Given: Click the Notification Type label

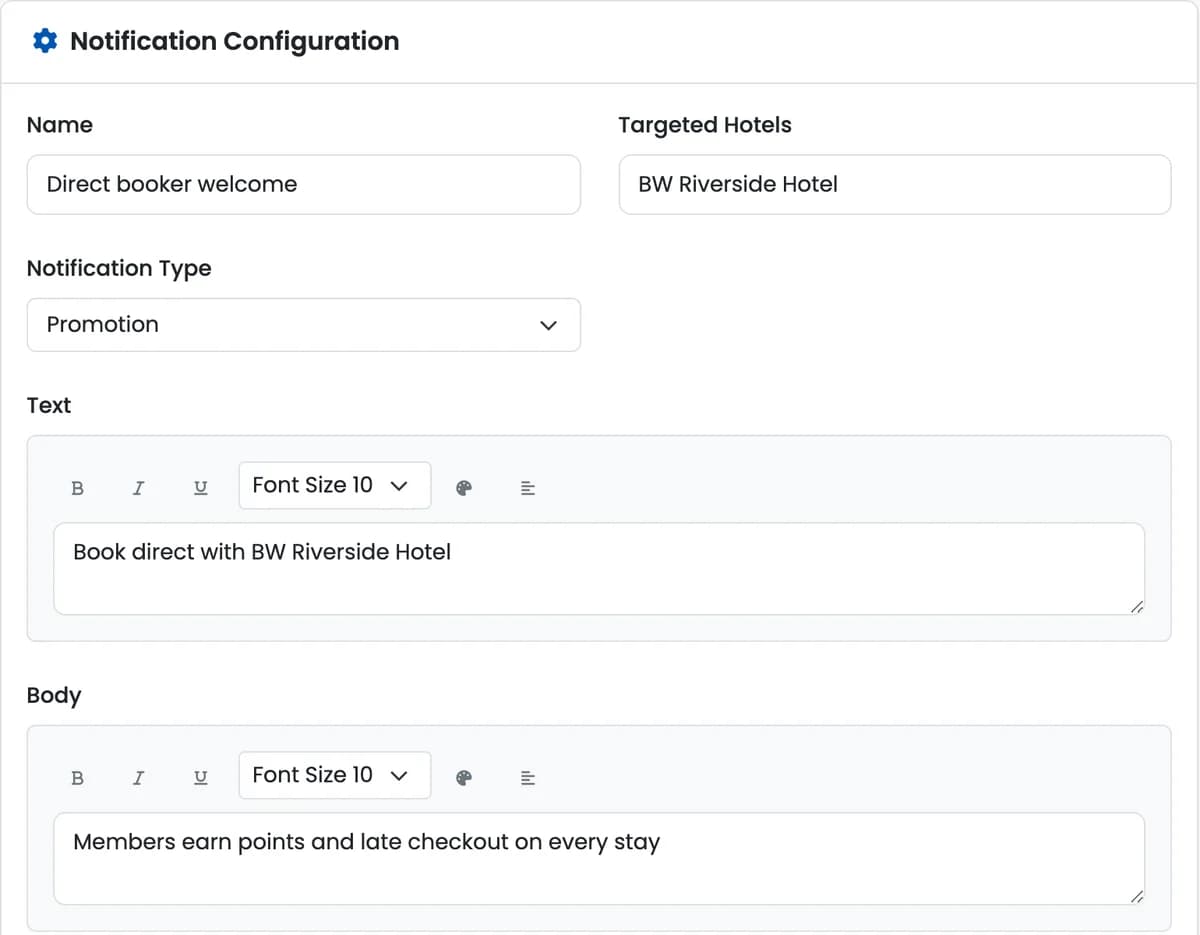Looking at the screenshot, I should click(x=119, y=268).
